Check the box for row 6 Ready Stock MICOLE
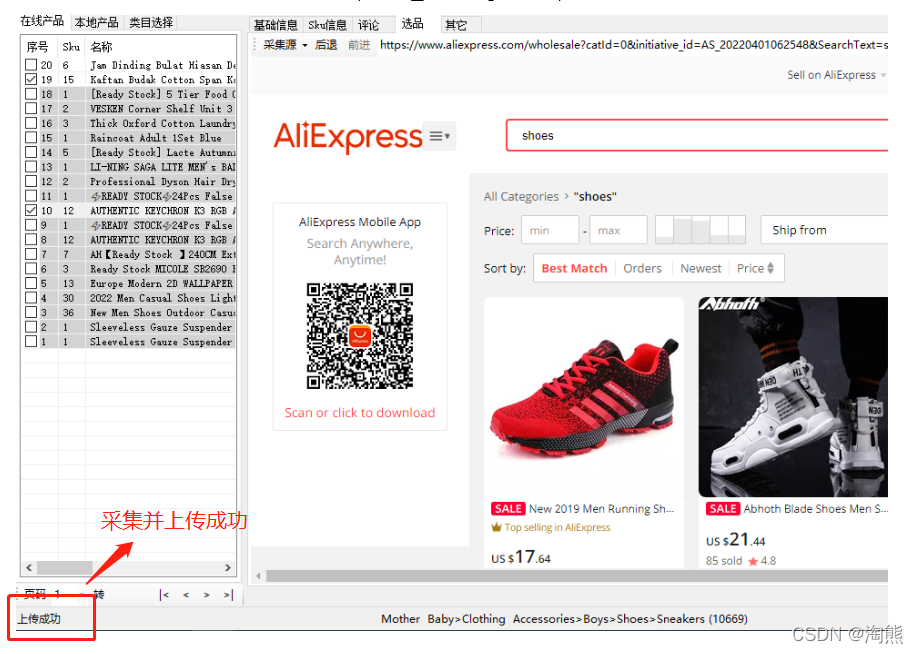This screenshot has width=918, height=654. click(x=31, y=268)
